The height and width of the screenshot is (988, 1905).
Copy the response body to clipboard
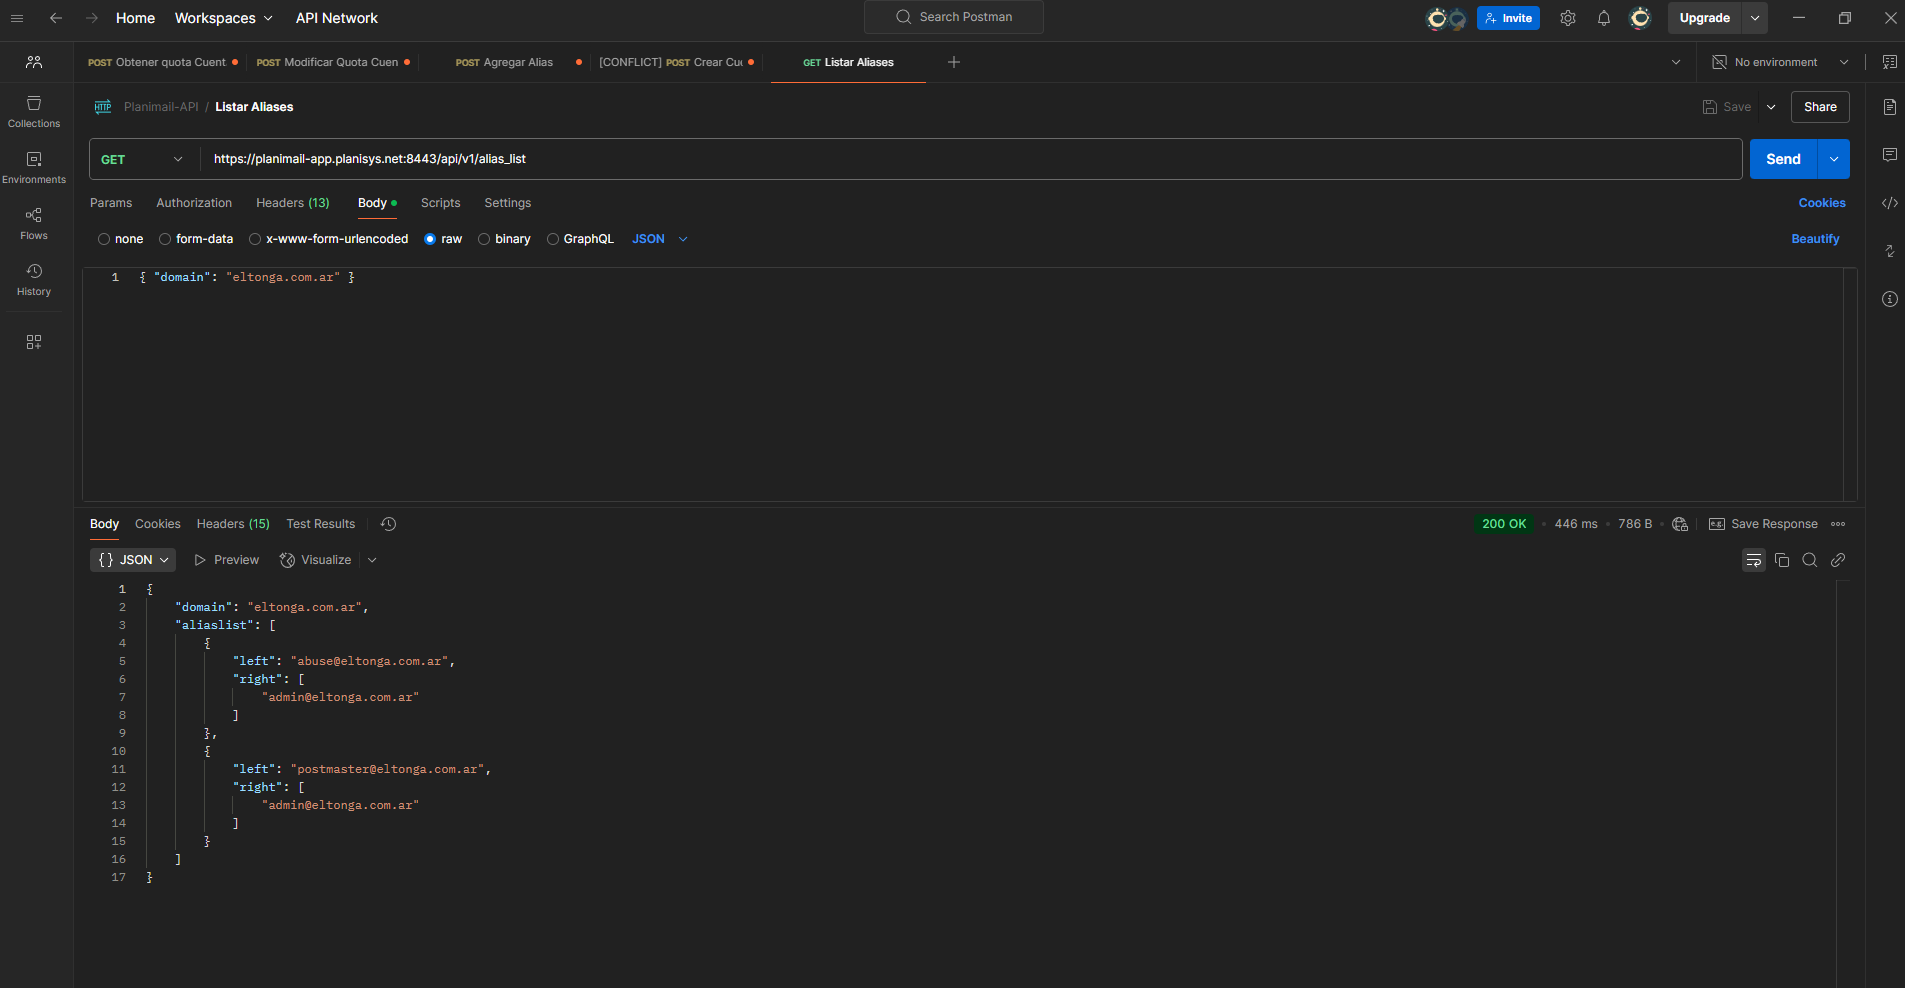[1782, 560]
